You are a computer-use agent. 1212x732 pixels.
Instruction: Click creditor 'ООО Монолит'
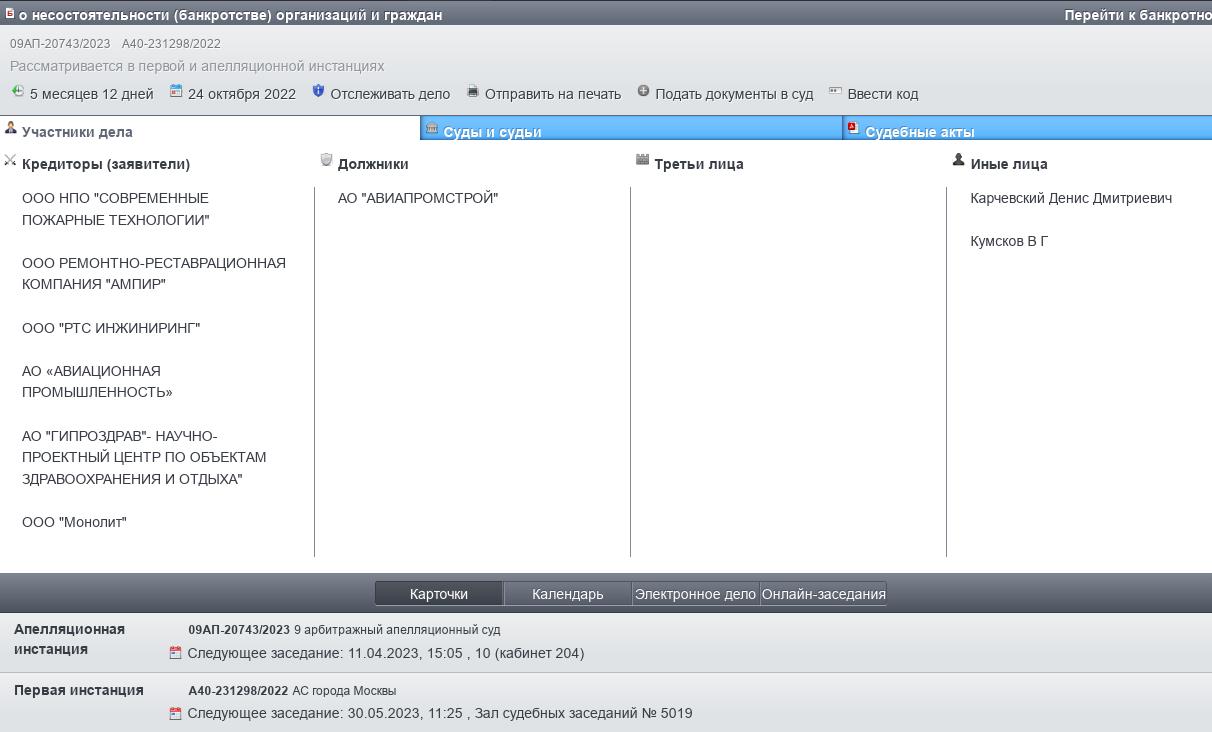(74, 522)
